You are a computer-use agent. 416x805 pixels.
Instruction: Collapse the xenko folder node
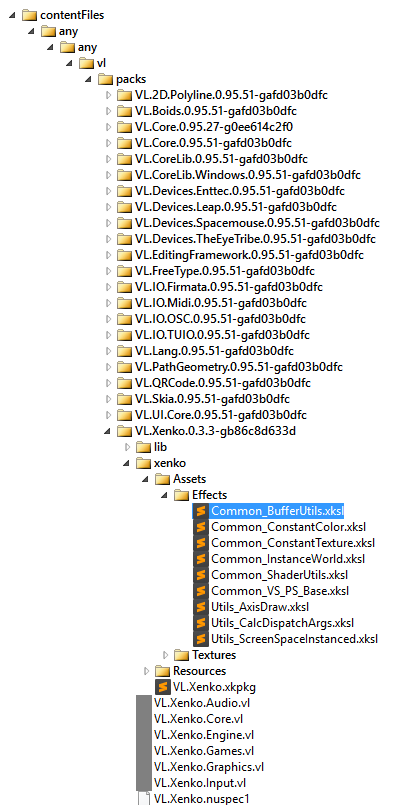tap(126, 464)
